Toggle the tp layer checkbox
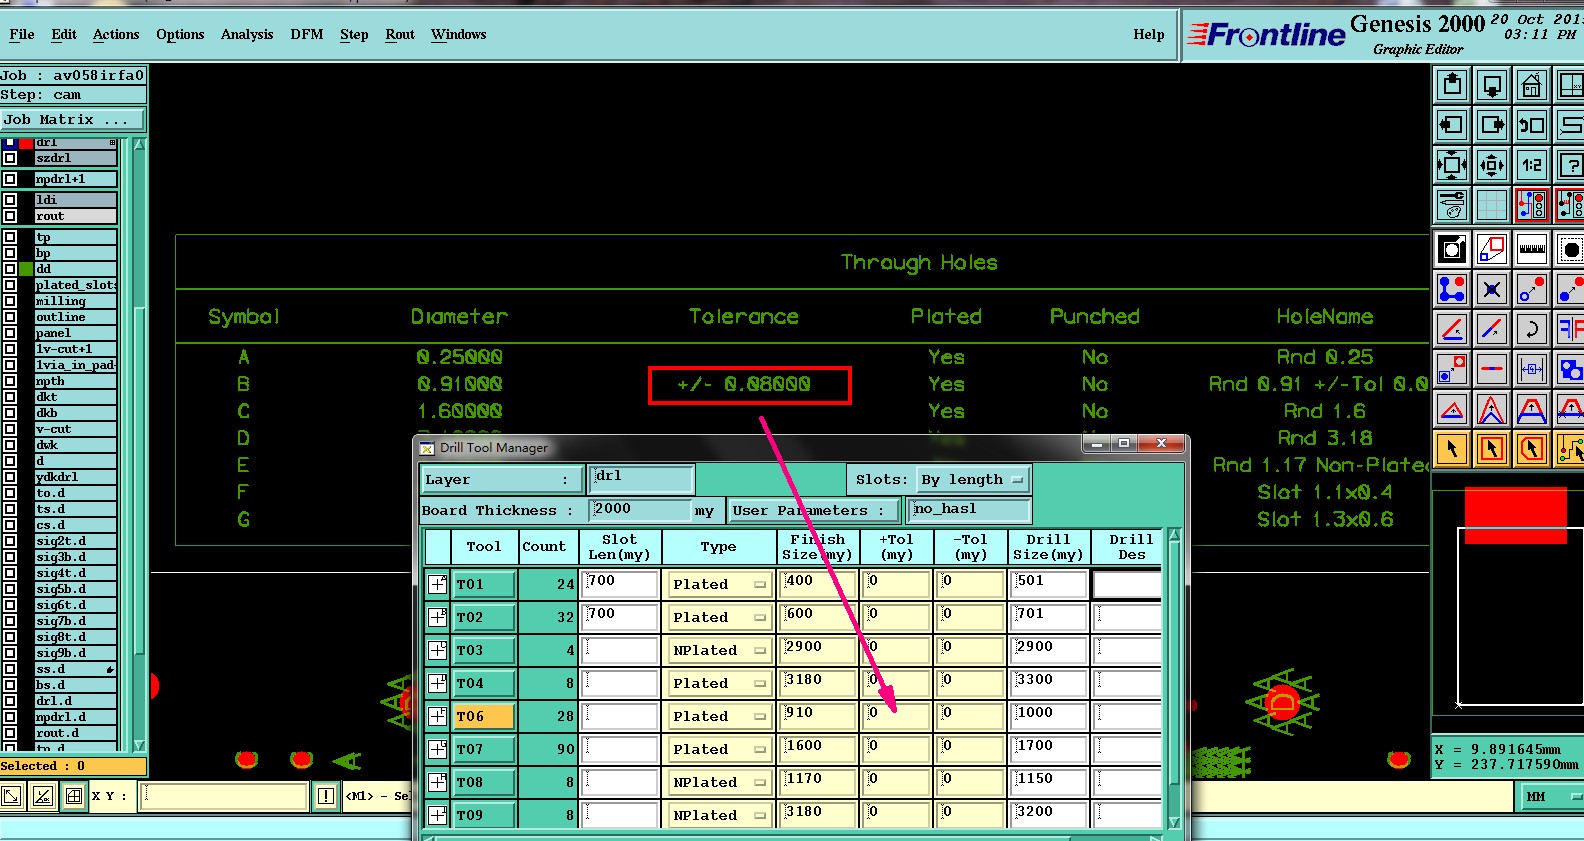Image resolution: width=1584 pixels, height=841 pixels. [10, 237]
